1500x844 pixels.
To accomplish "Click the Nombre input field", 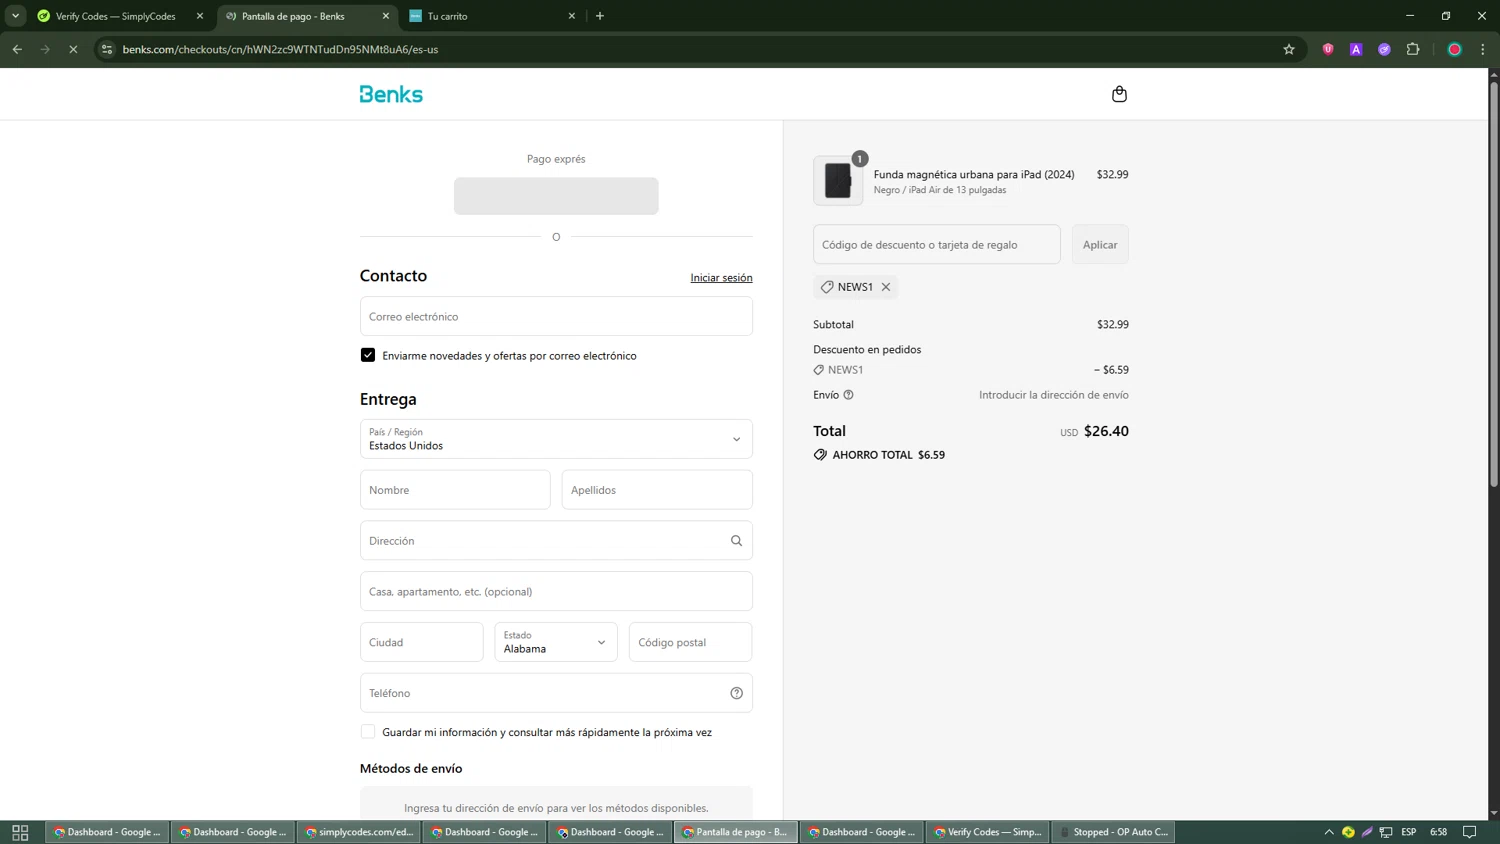I will [x=455, y=490].
